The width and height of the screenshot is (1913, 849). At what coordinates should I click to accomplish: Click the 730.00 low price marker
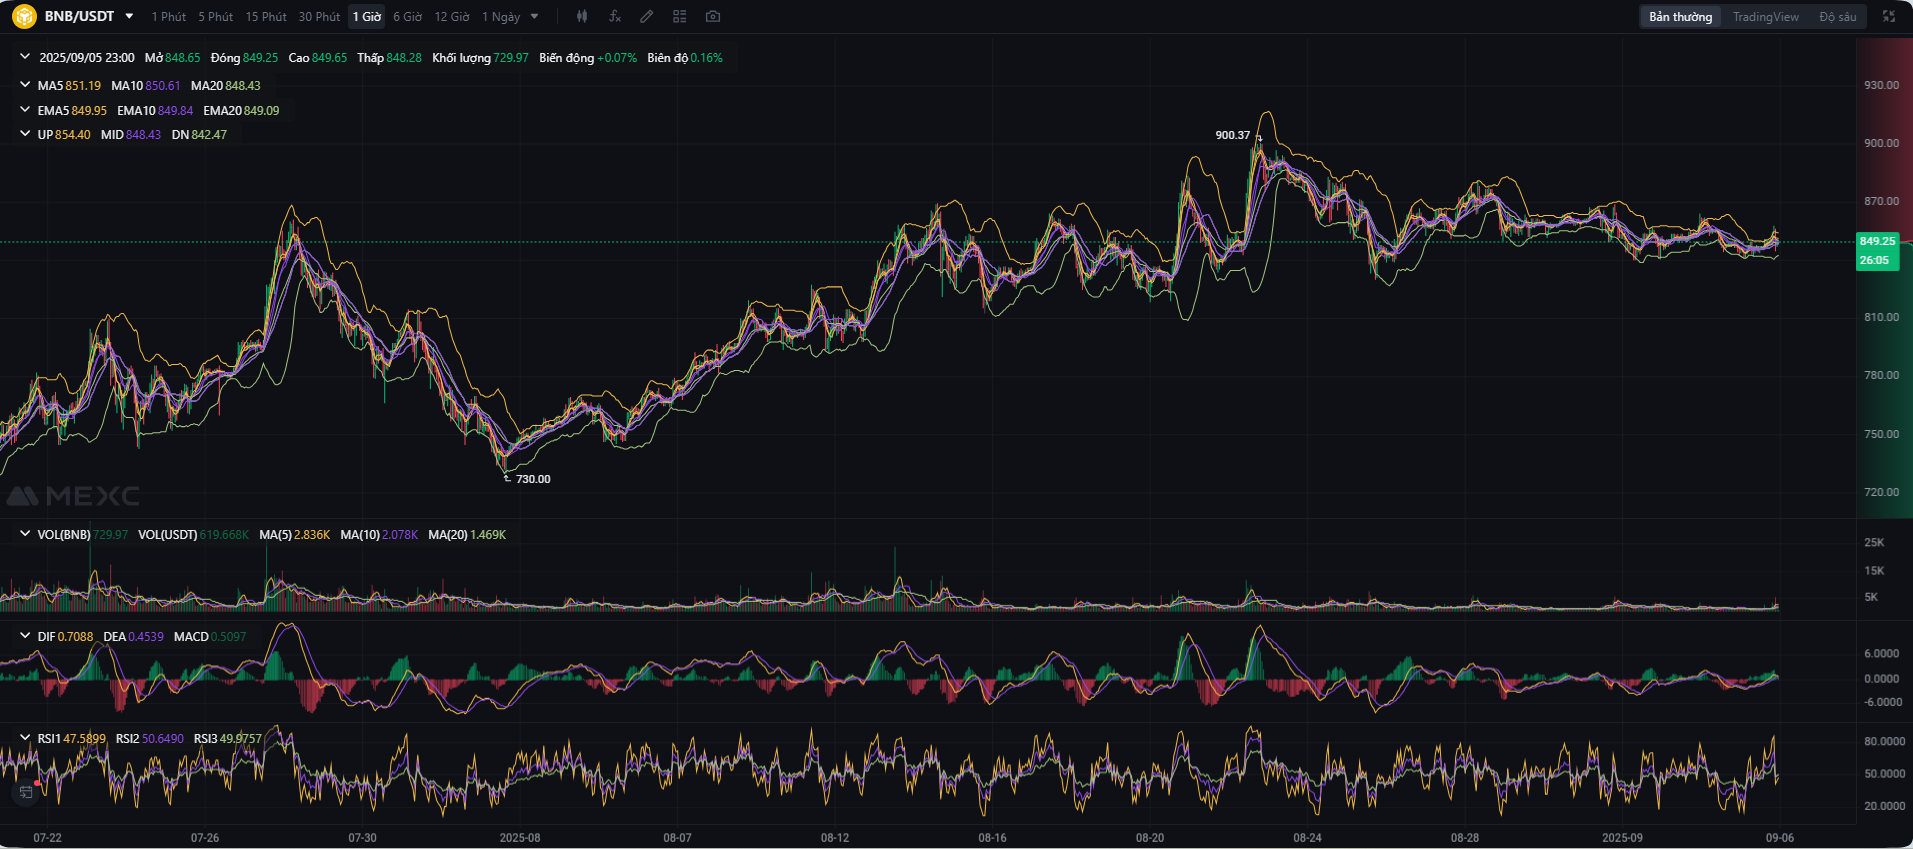pos(533,479)
